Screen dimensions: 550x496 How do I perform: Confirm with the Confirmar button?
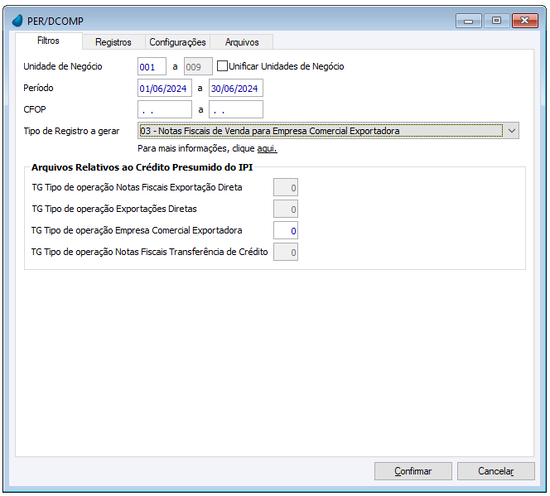413,471
